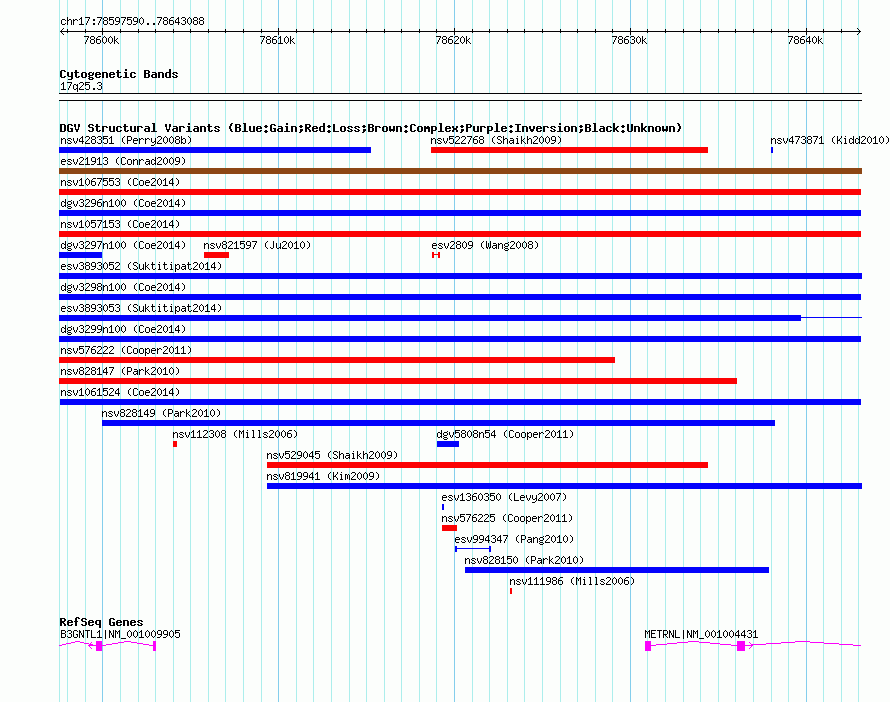
Task: Select the nsv522768 (Shaikh2009) red loss bar
Action: [x=569, y=150]
